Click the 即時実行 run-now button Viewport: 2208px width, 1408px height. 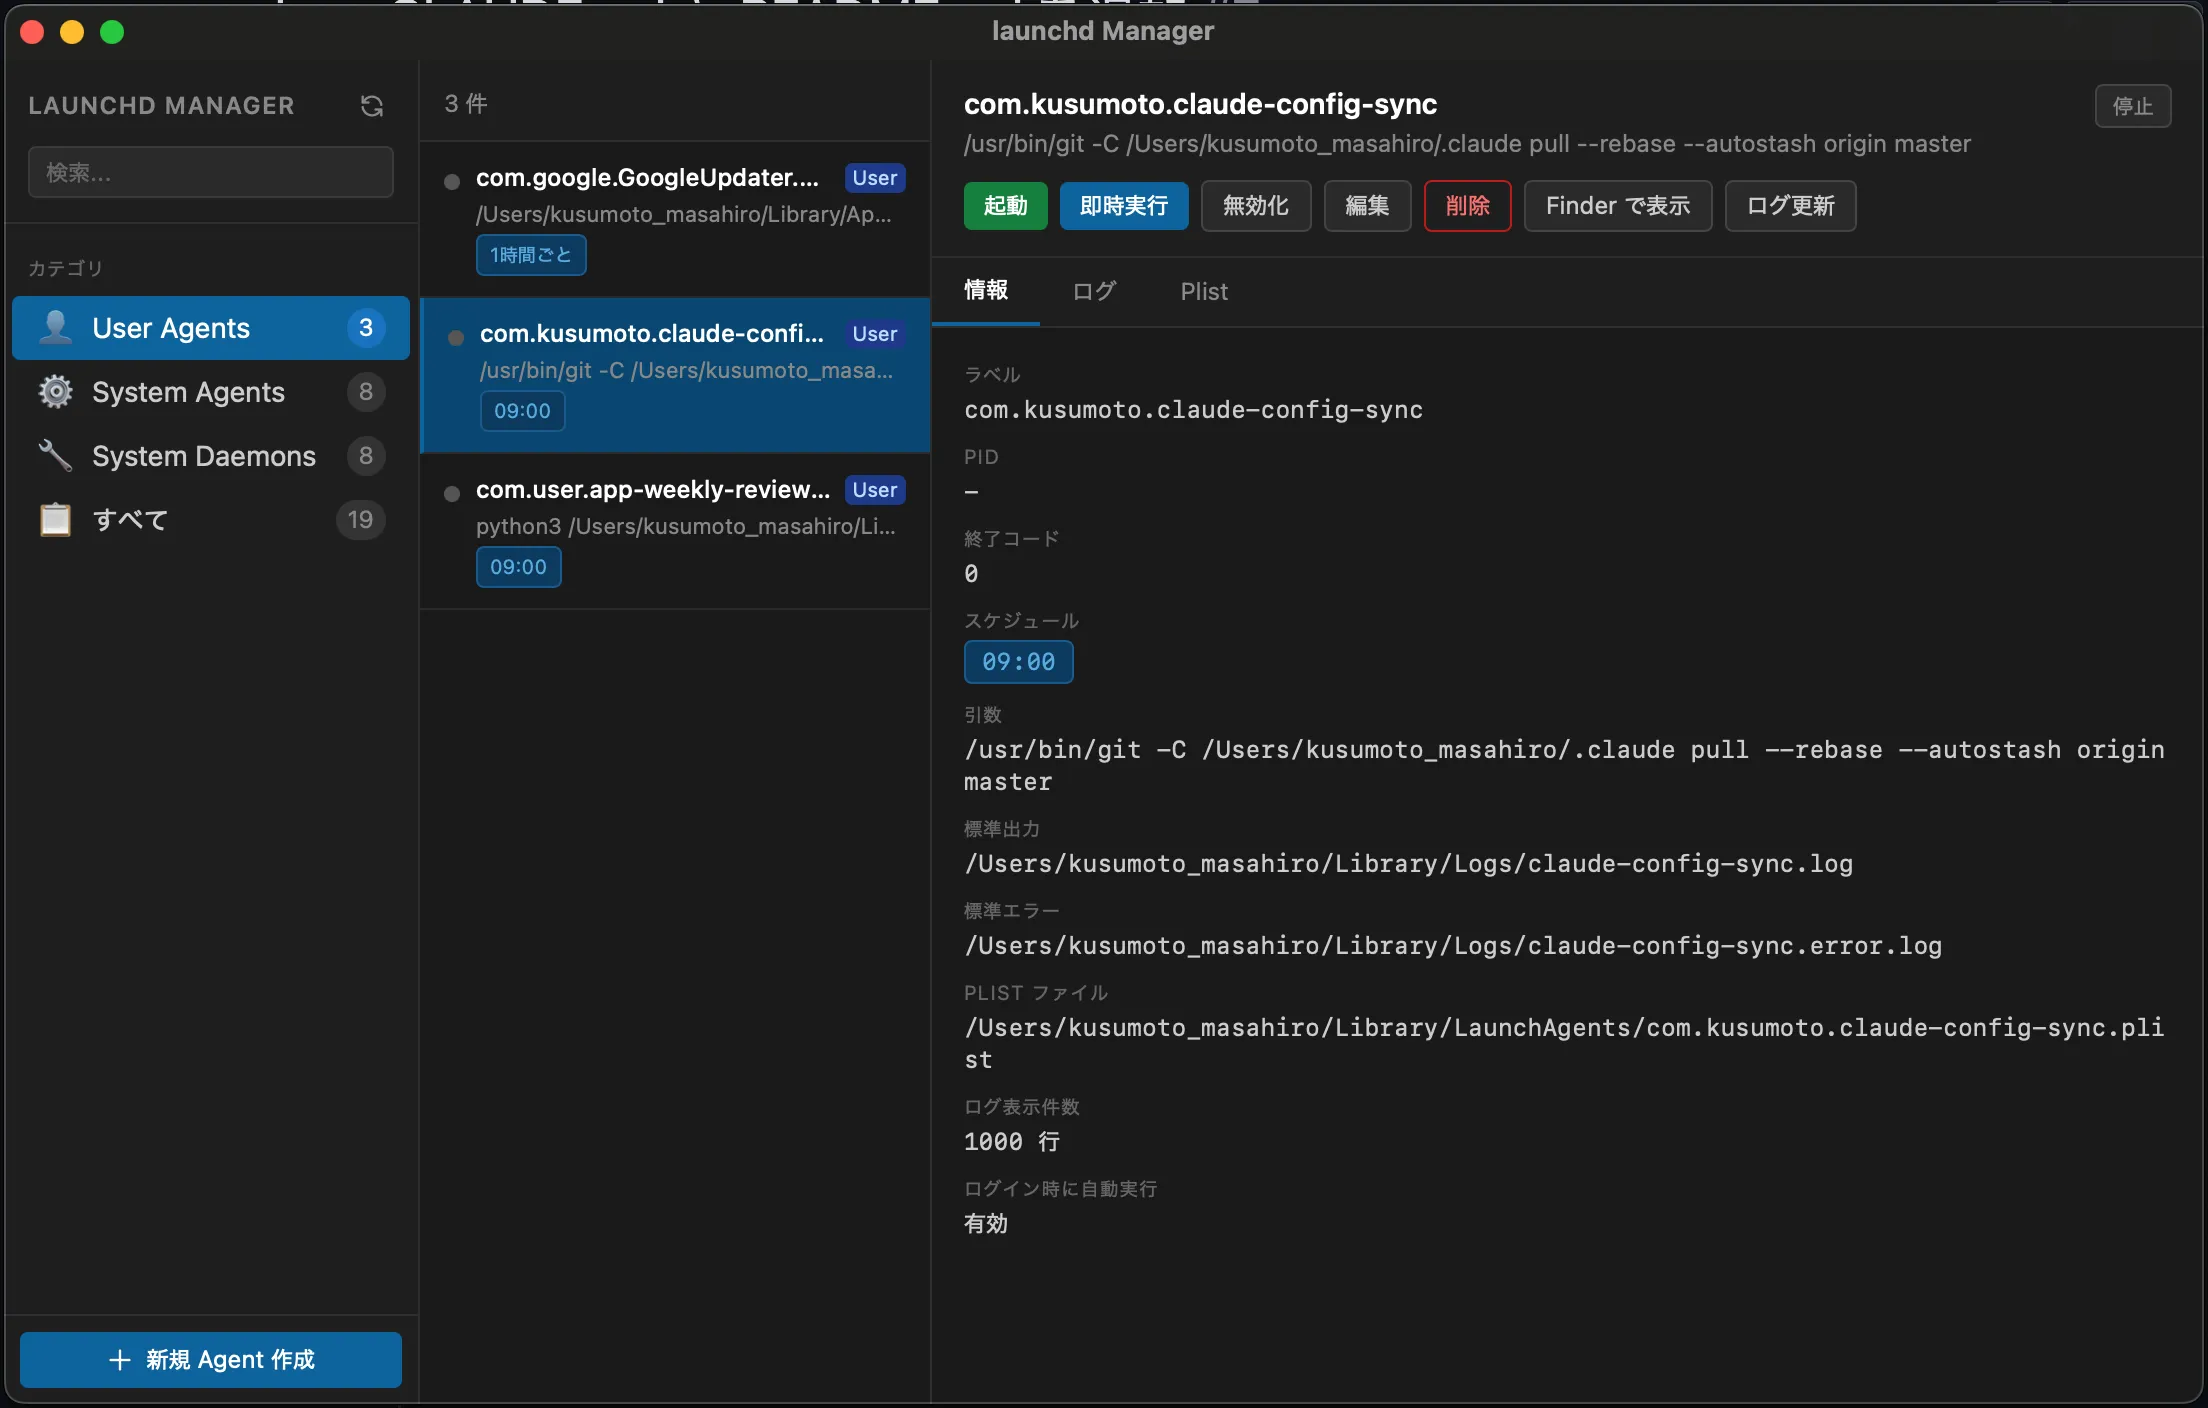pos(1124,206)
